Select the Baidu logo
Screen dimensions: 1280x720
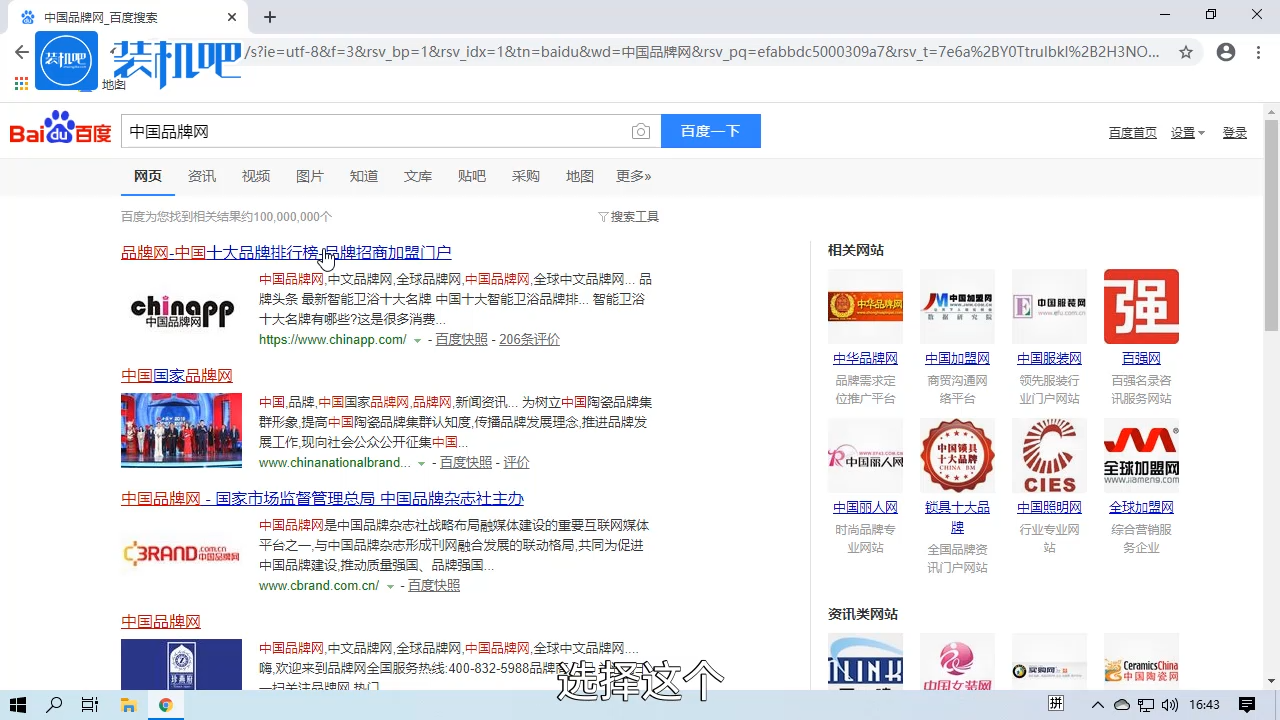click(59, 130)
